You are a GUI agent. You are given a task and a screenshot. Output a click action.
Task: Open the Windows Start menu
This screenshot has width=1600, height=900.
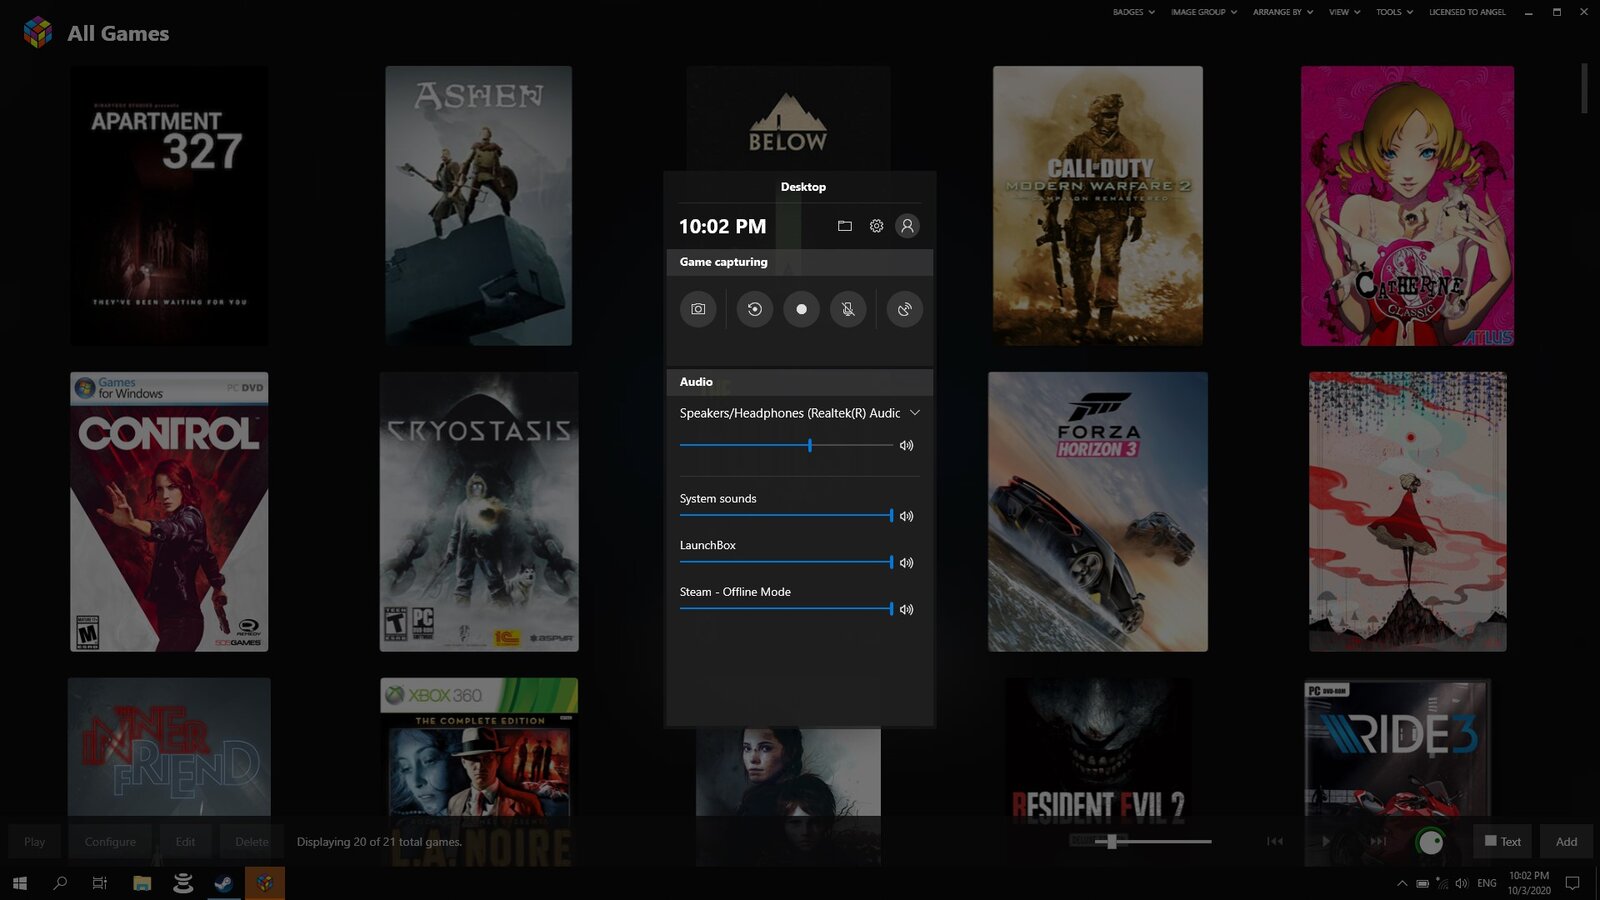[20, 883]
